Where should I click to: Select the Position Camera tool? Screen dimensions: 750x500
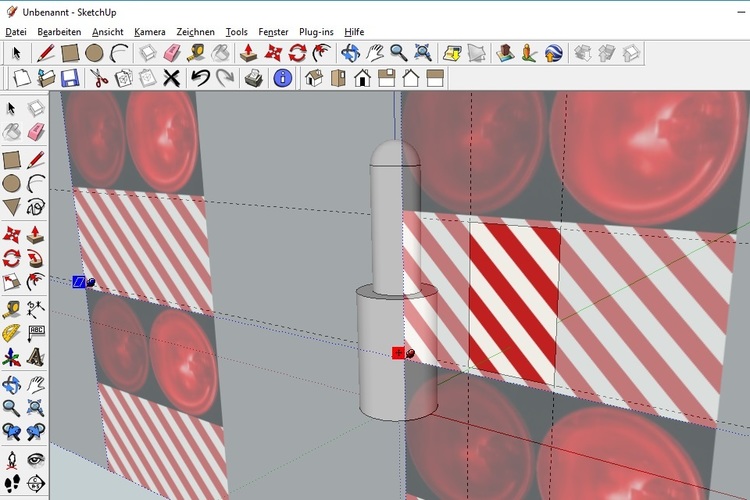[x=11, y=460]
